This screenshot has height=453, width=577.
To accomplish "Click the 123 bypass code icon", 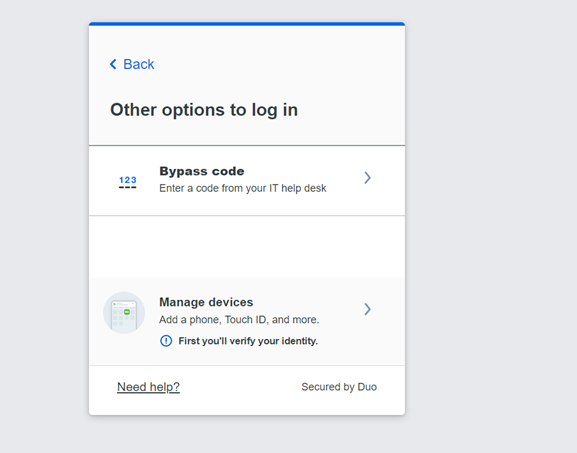I will (128, 182).
